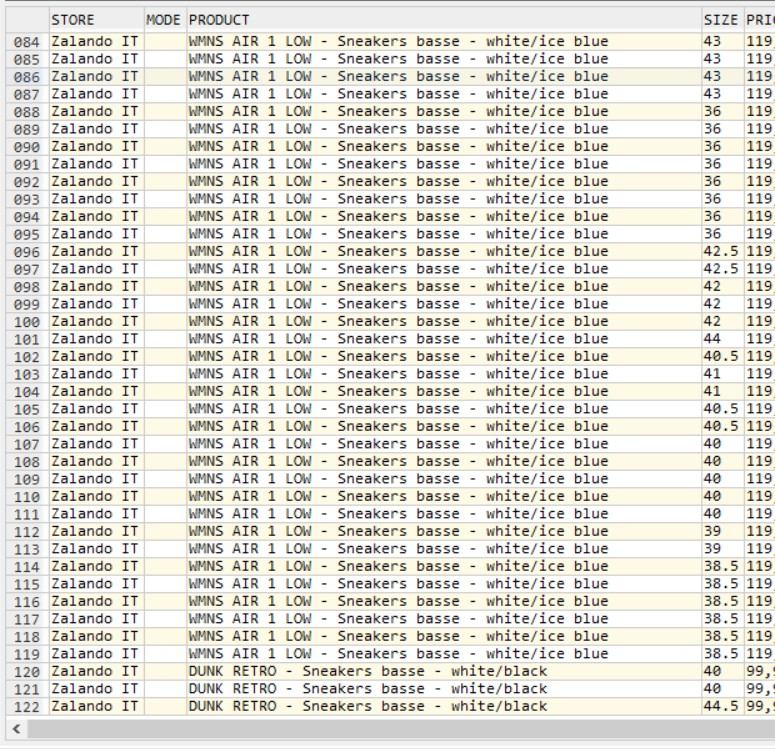Select row number 093

click(x=27, y=199)
